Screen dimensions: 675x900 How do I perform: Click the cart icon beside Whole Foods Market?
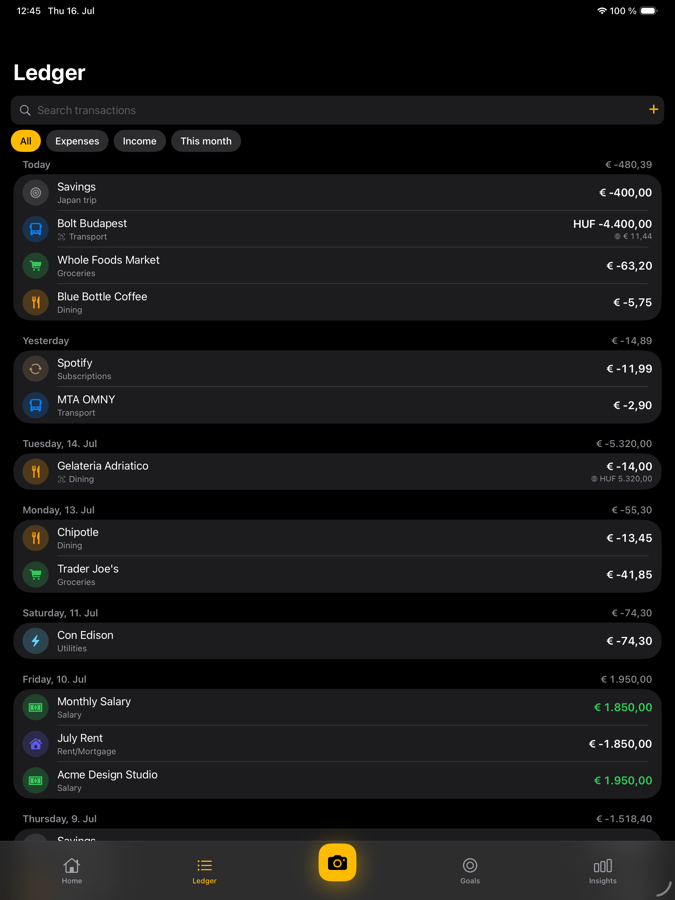click(36, 266)
